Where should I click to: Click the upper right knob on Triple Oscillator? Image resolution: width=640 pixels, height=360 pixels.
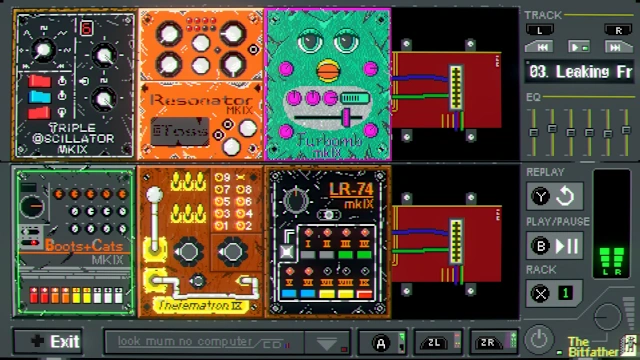(104, 56)
